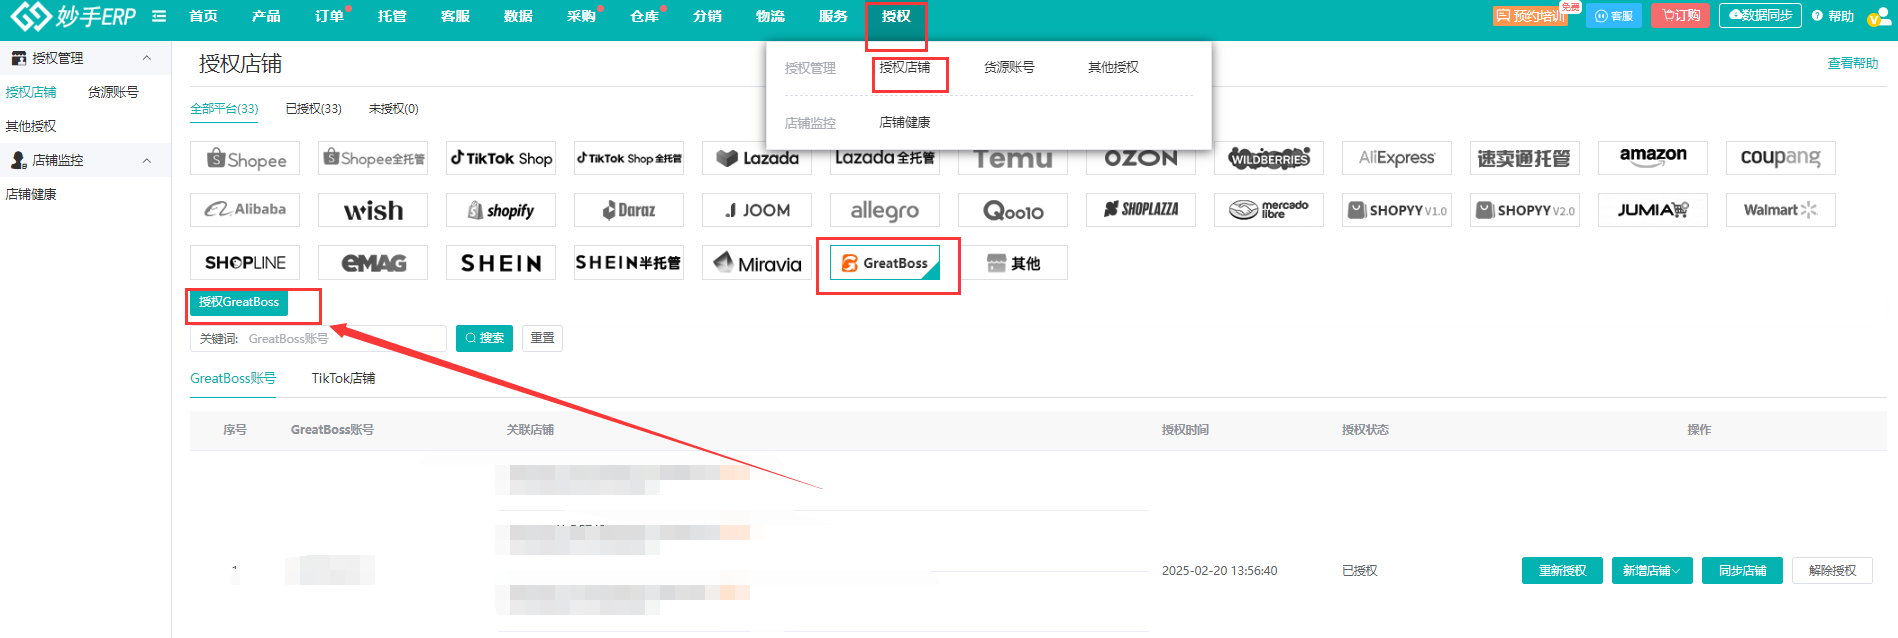The image size is (1898, 638).
Task: Open the 首页 top menu
Action: pos(203,16)
